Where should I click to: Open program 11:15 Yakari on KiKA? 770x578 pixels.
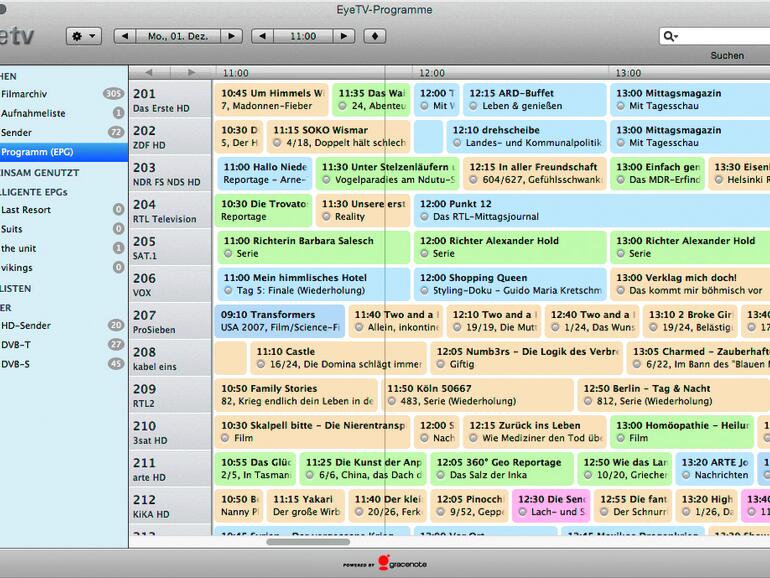(x=306, y=505)
